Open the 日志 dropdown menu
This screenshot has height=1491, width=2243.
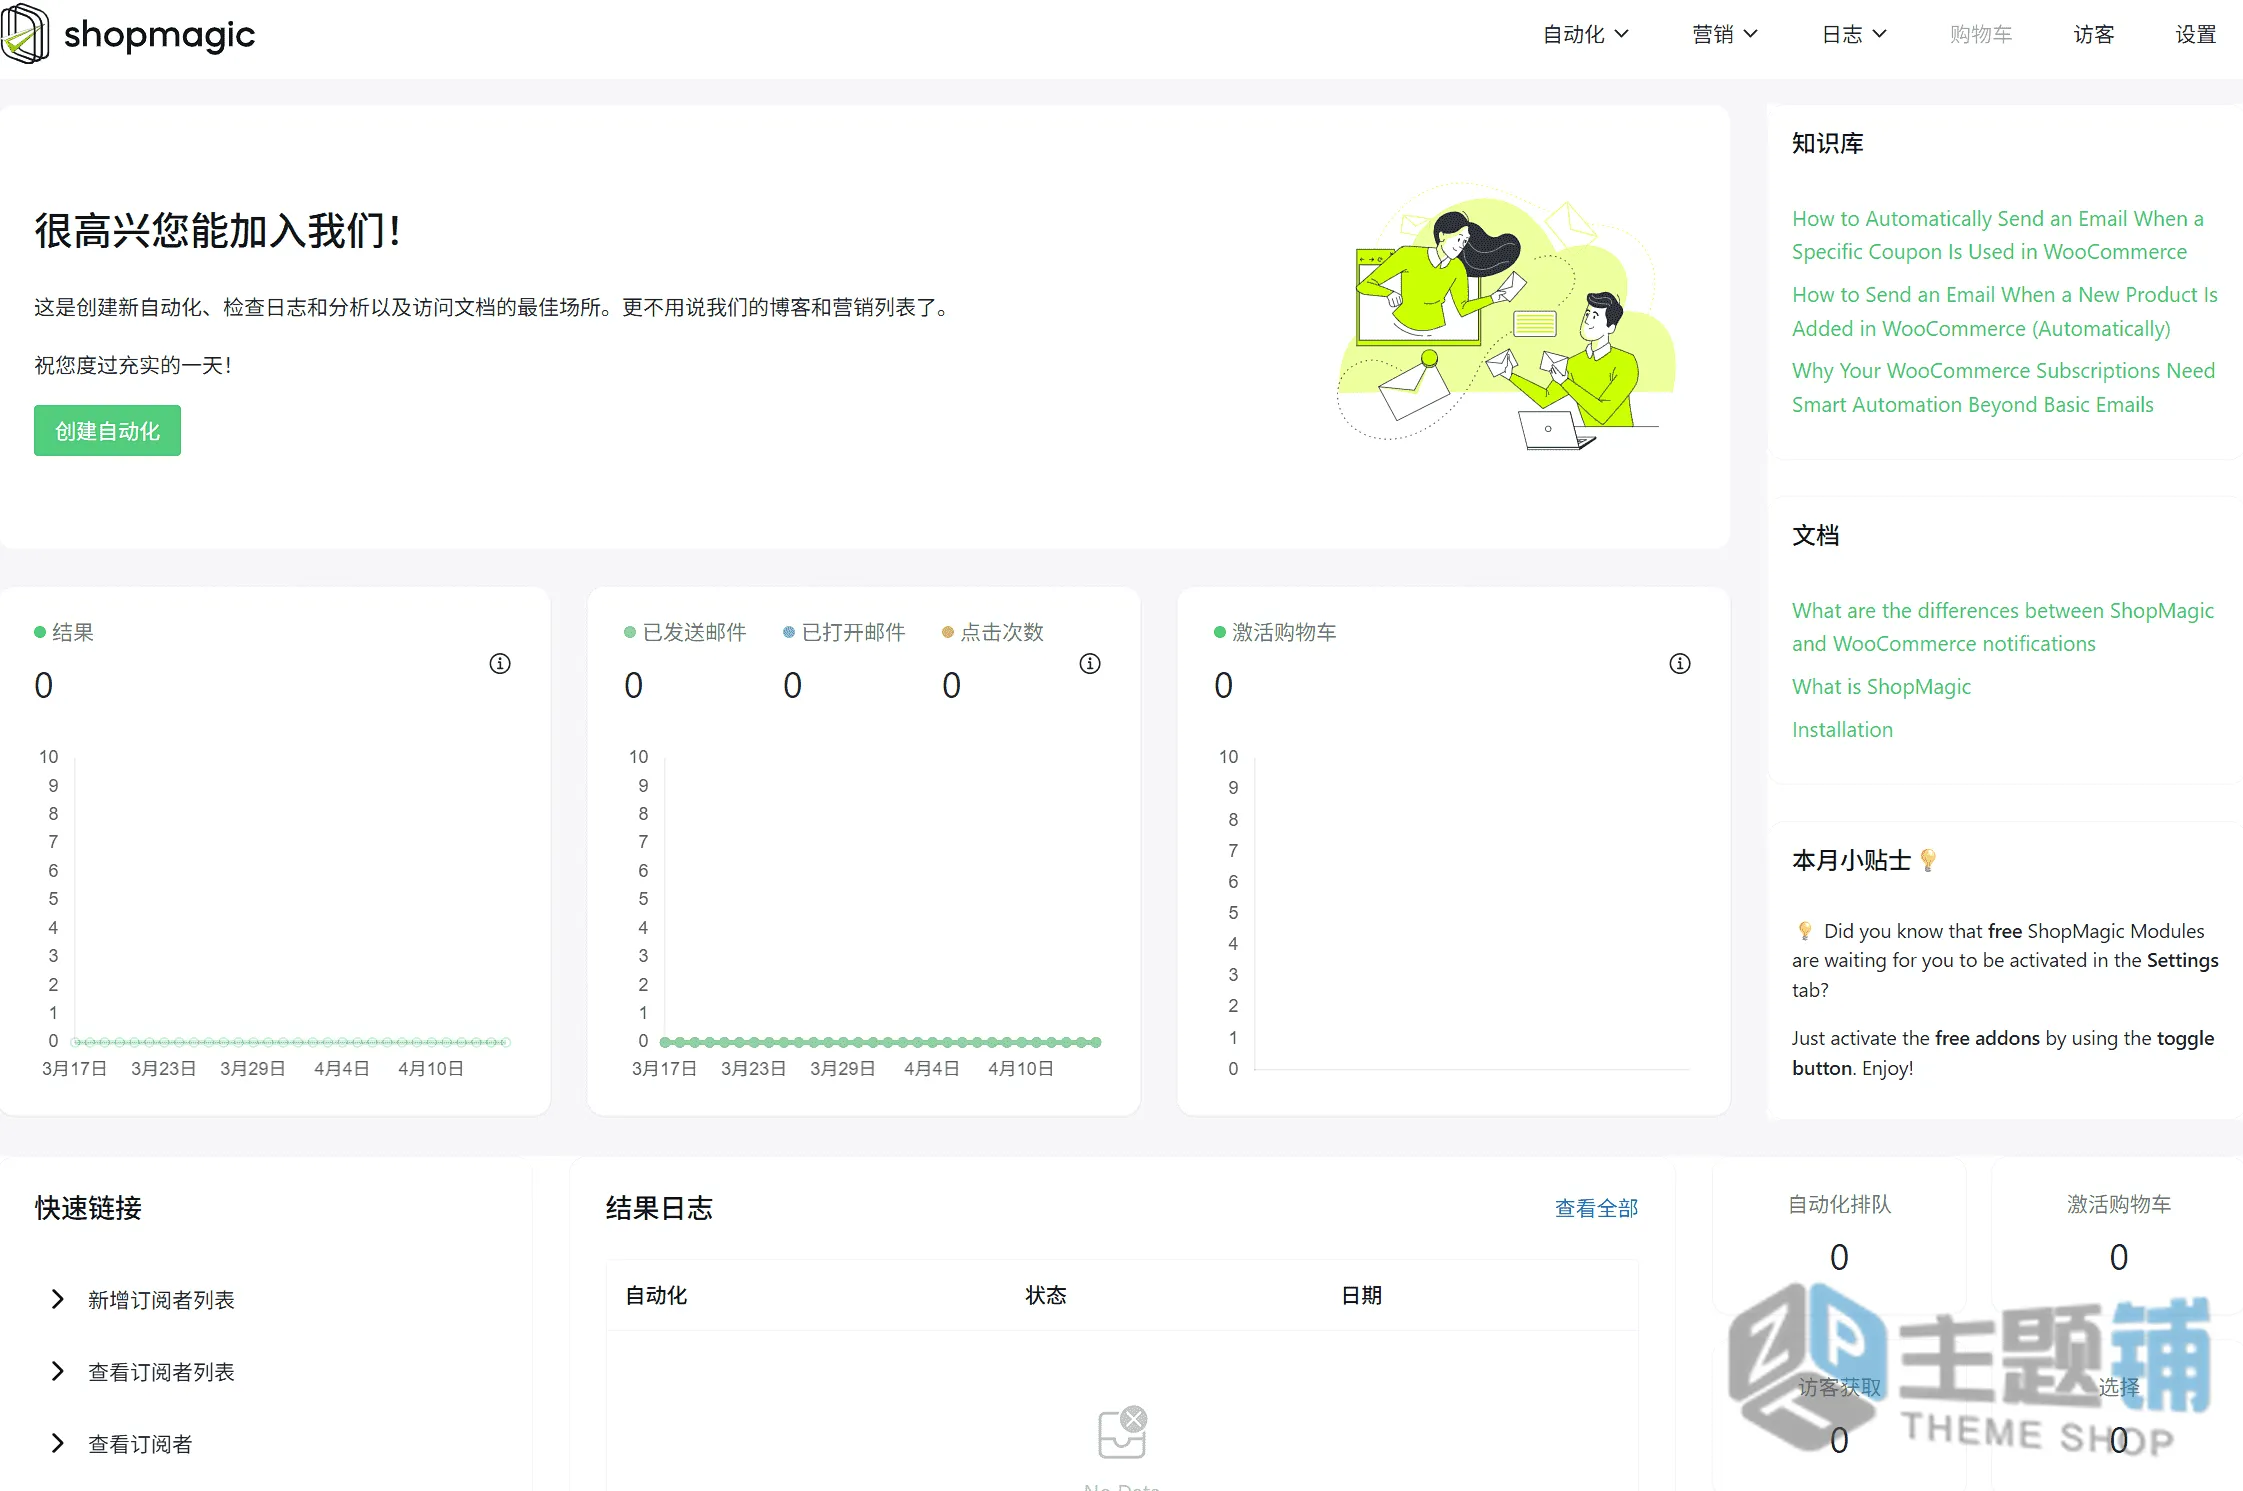pyautogui.click(x=1854, y=34)
